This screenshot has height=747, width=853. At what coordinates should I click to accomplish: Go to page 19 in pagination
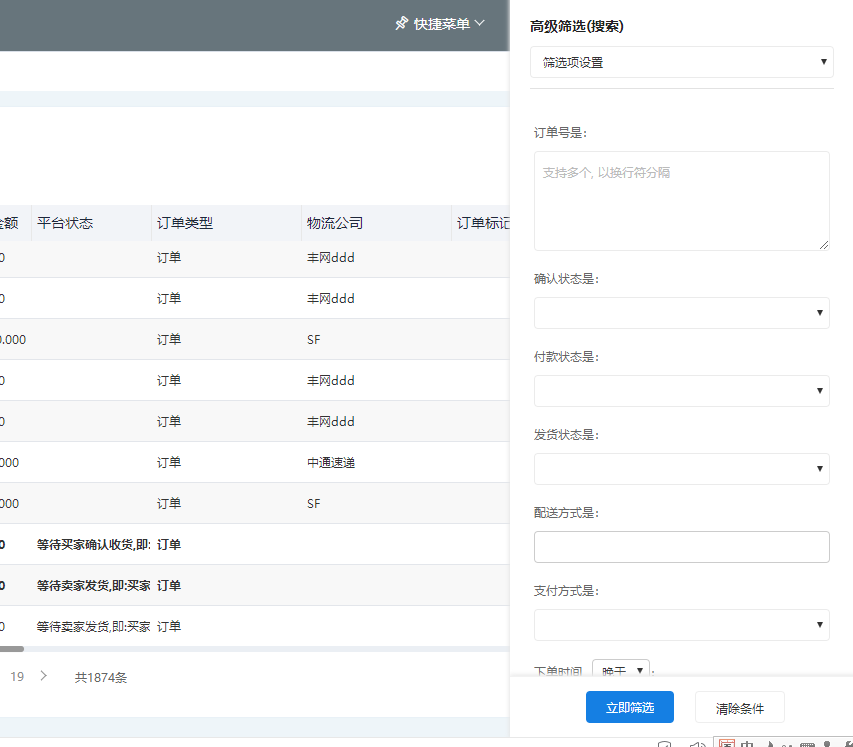point(17,677)
